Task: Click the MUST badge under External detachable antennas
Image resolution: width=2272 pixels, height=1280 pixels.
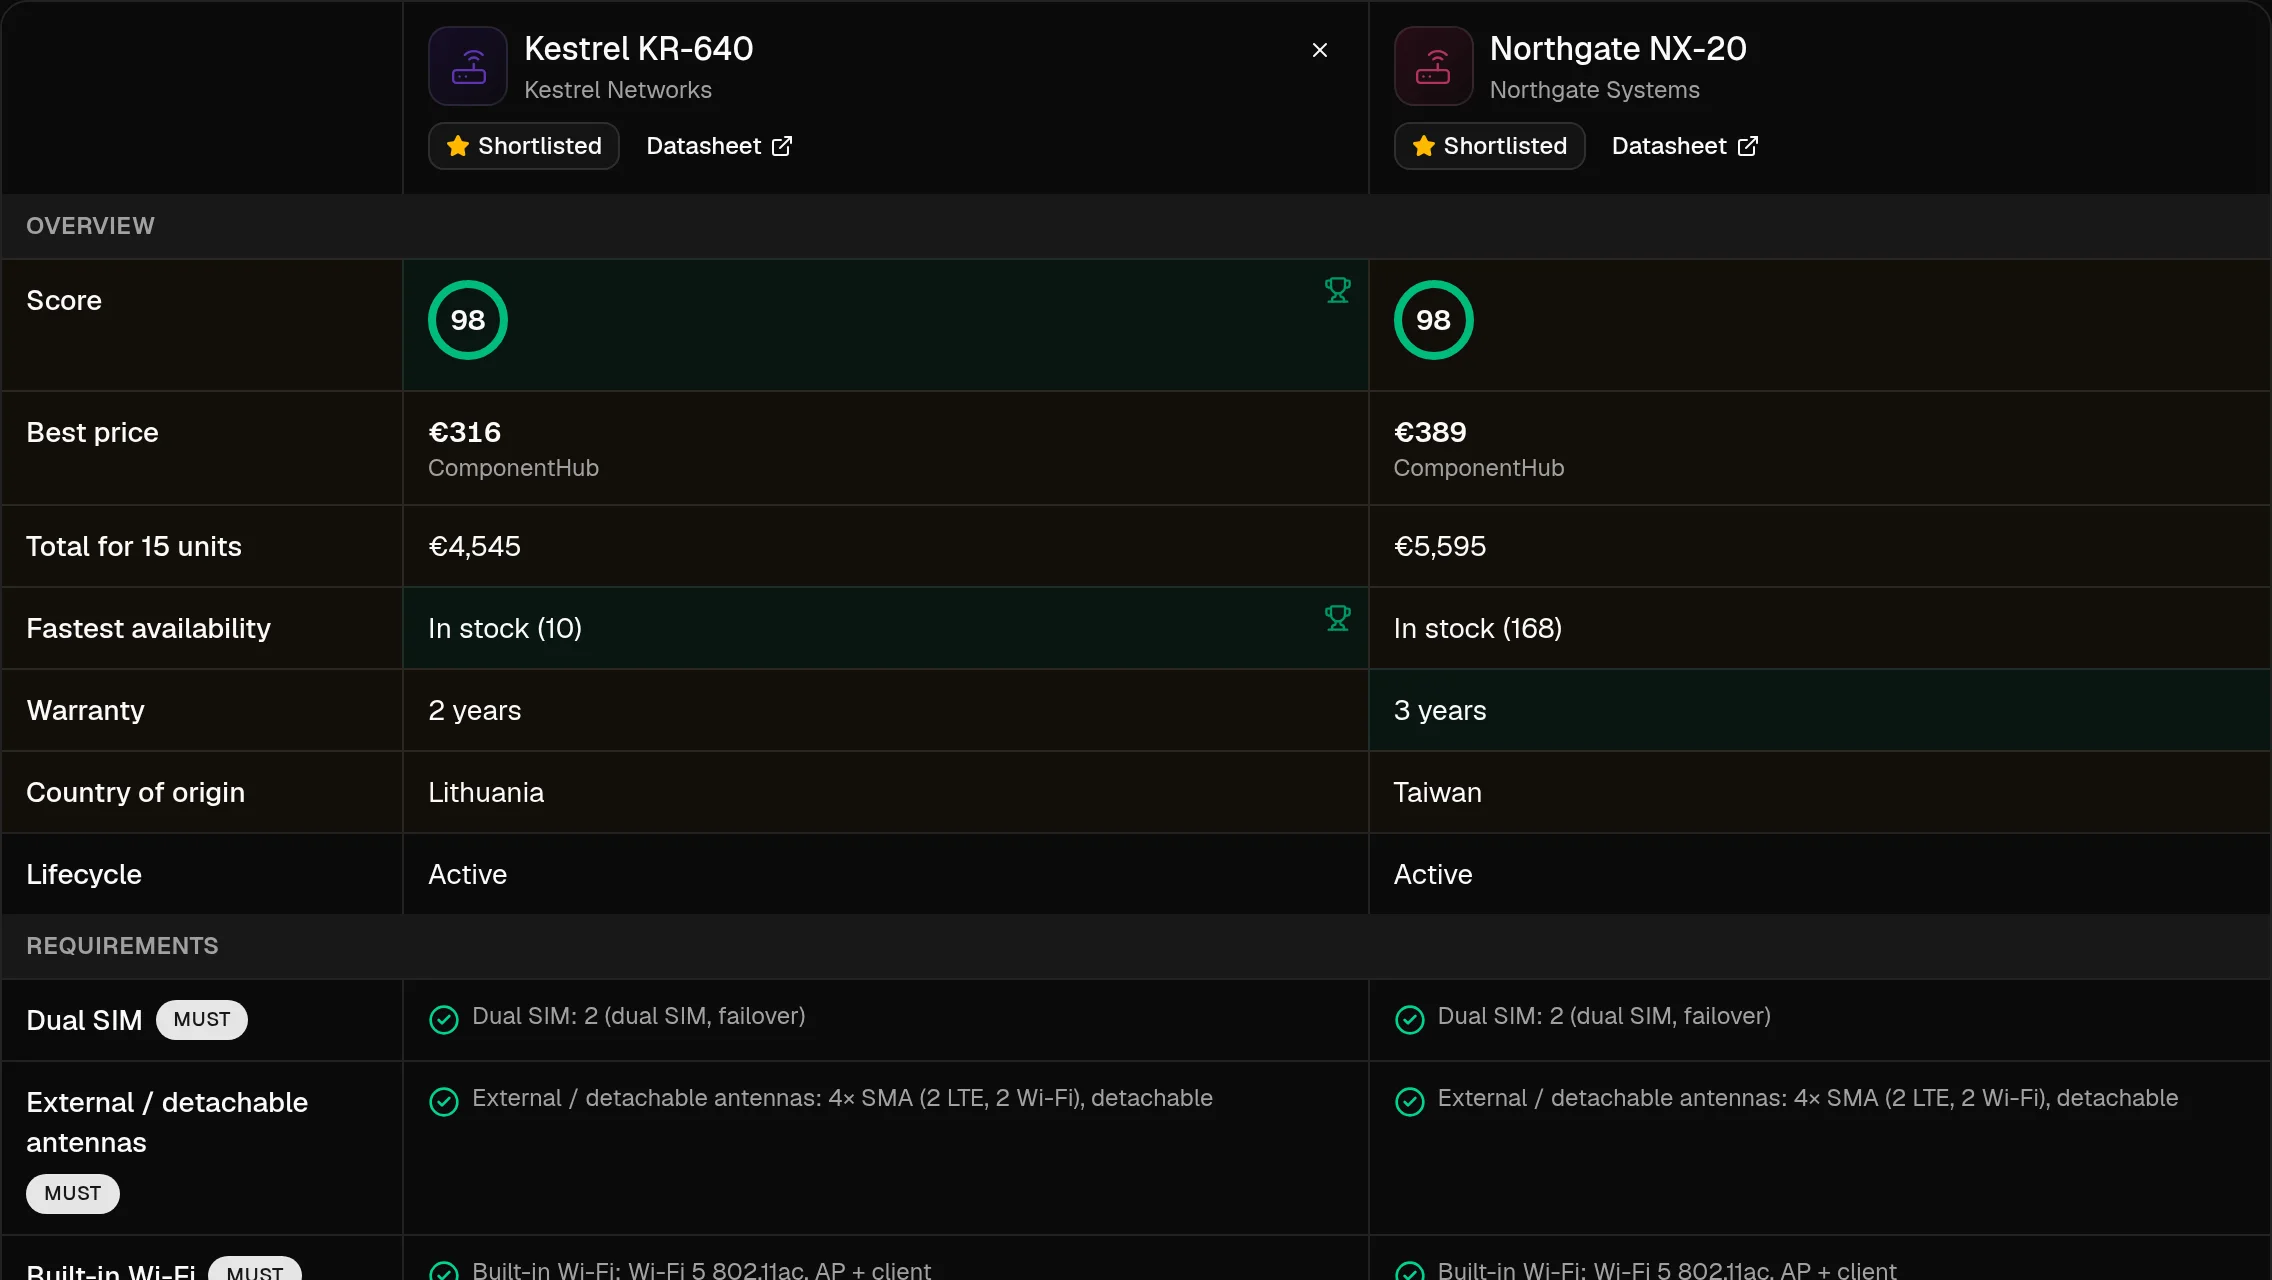Action: [73, 1193]
